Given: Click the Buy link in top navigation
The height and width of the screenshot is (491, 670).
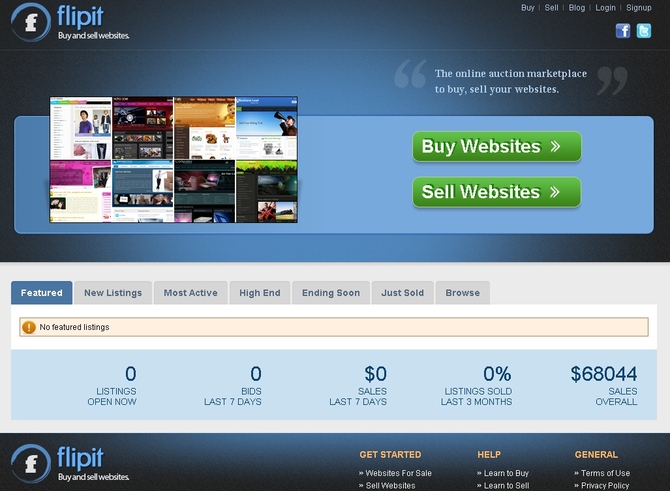Looking at the screenshot, I should click(x=528, y=8).
